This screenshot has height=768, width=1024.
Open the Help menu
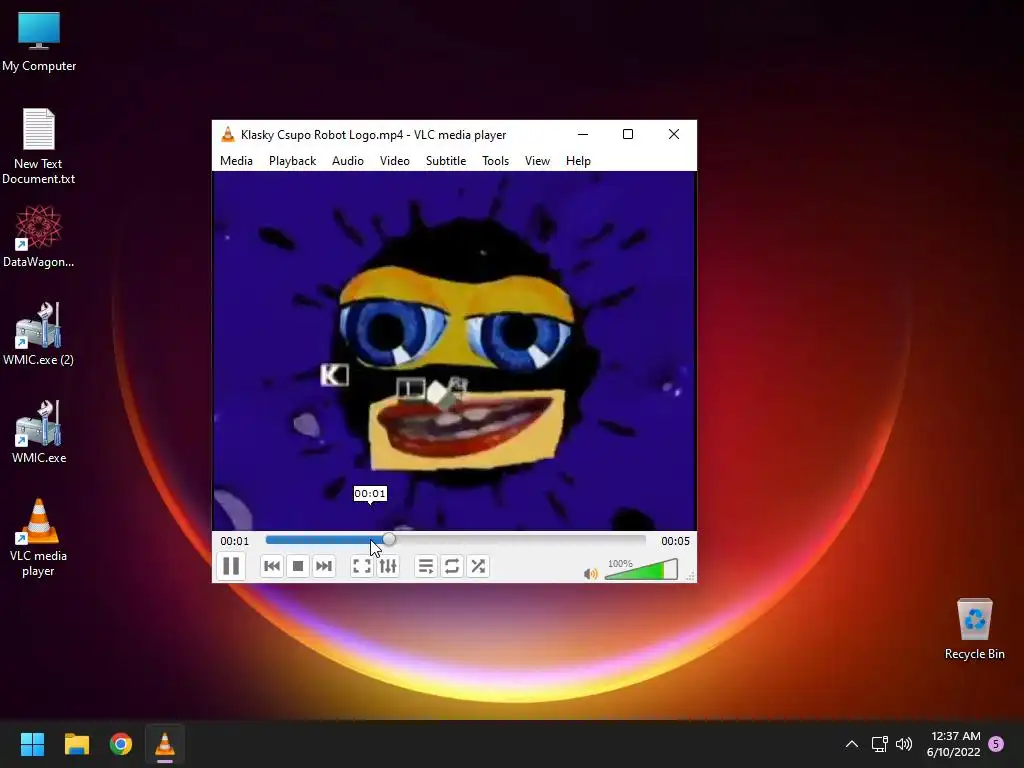pyautogui.click(x=579, y=161)
